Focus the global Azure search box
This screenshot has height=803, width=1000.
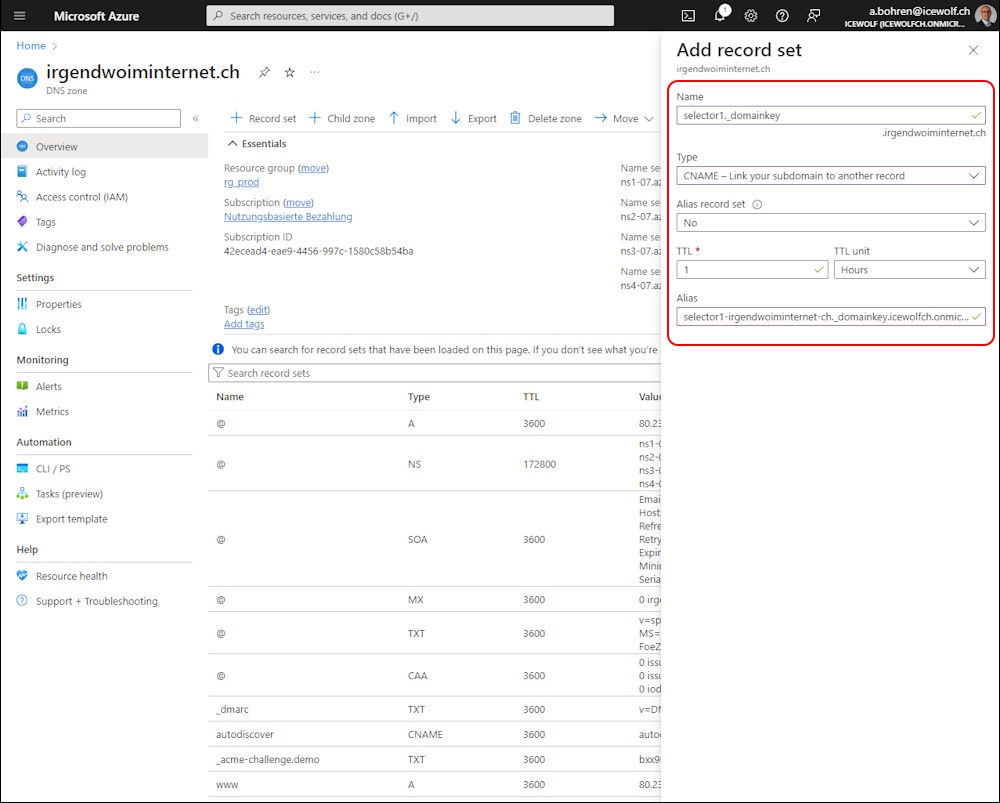click(x=410, y=16)
